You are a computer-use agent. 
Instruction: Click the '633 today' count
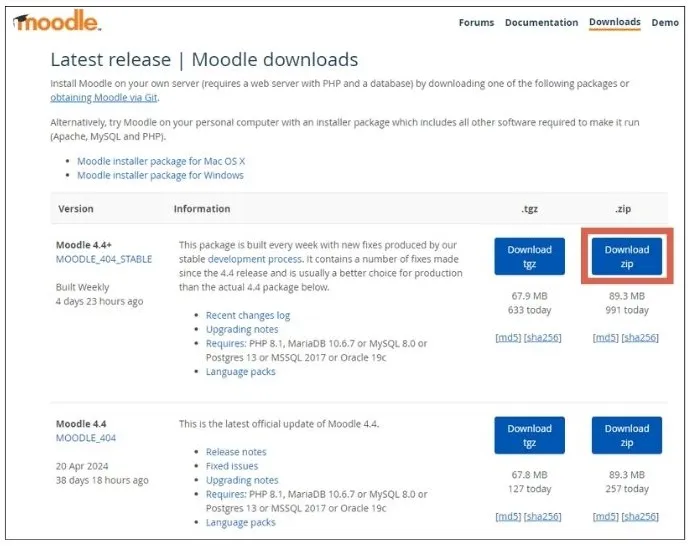click(529, 310)
